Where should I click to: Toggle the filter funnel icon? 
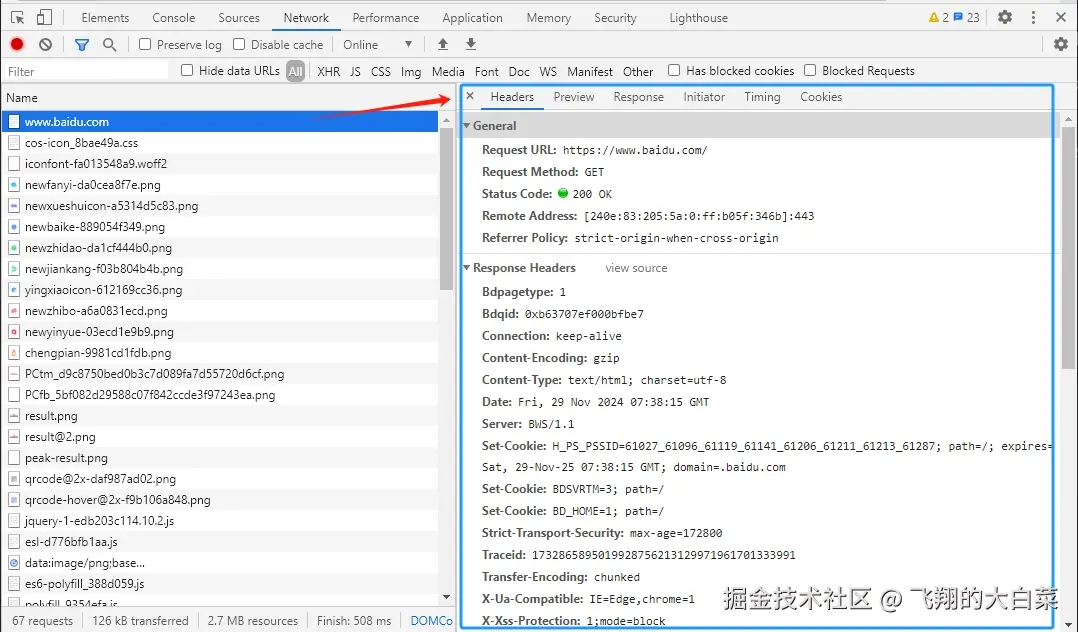coord(82,45)
